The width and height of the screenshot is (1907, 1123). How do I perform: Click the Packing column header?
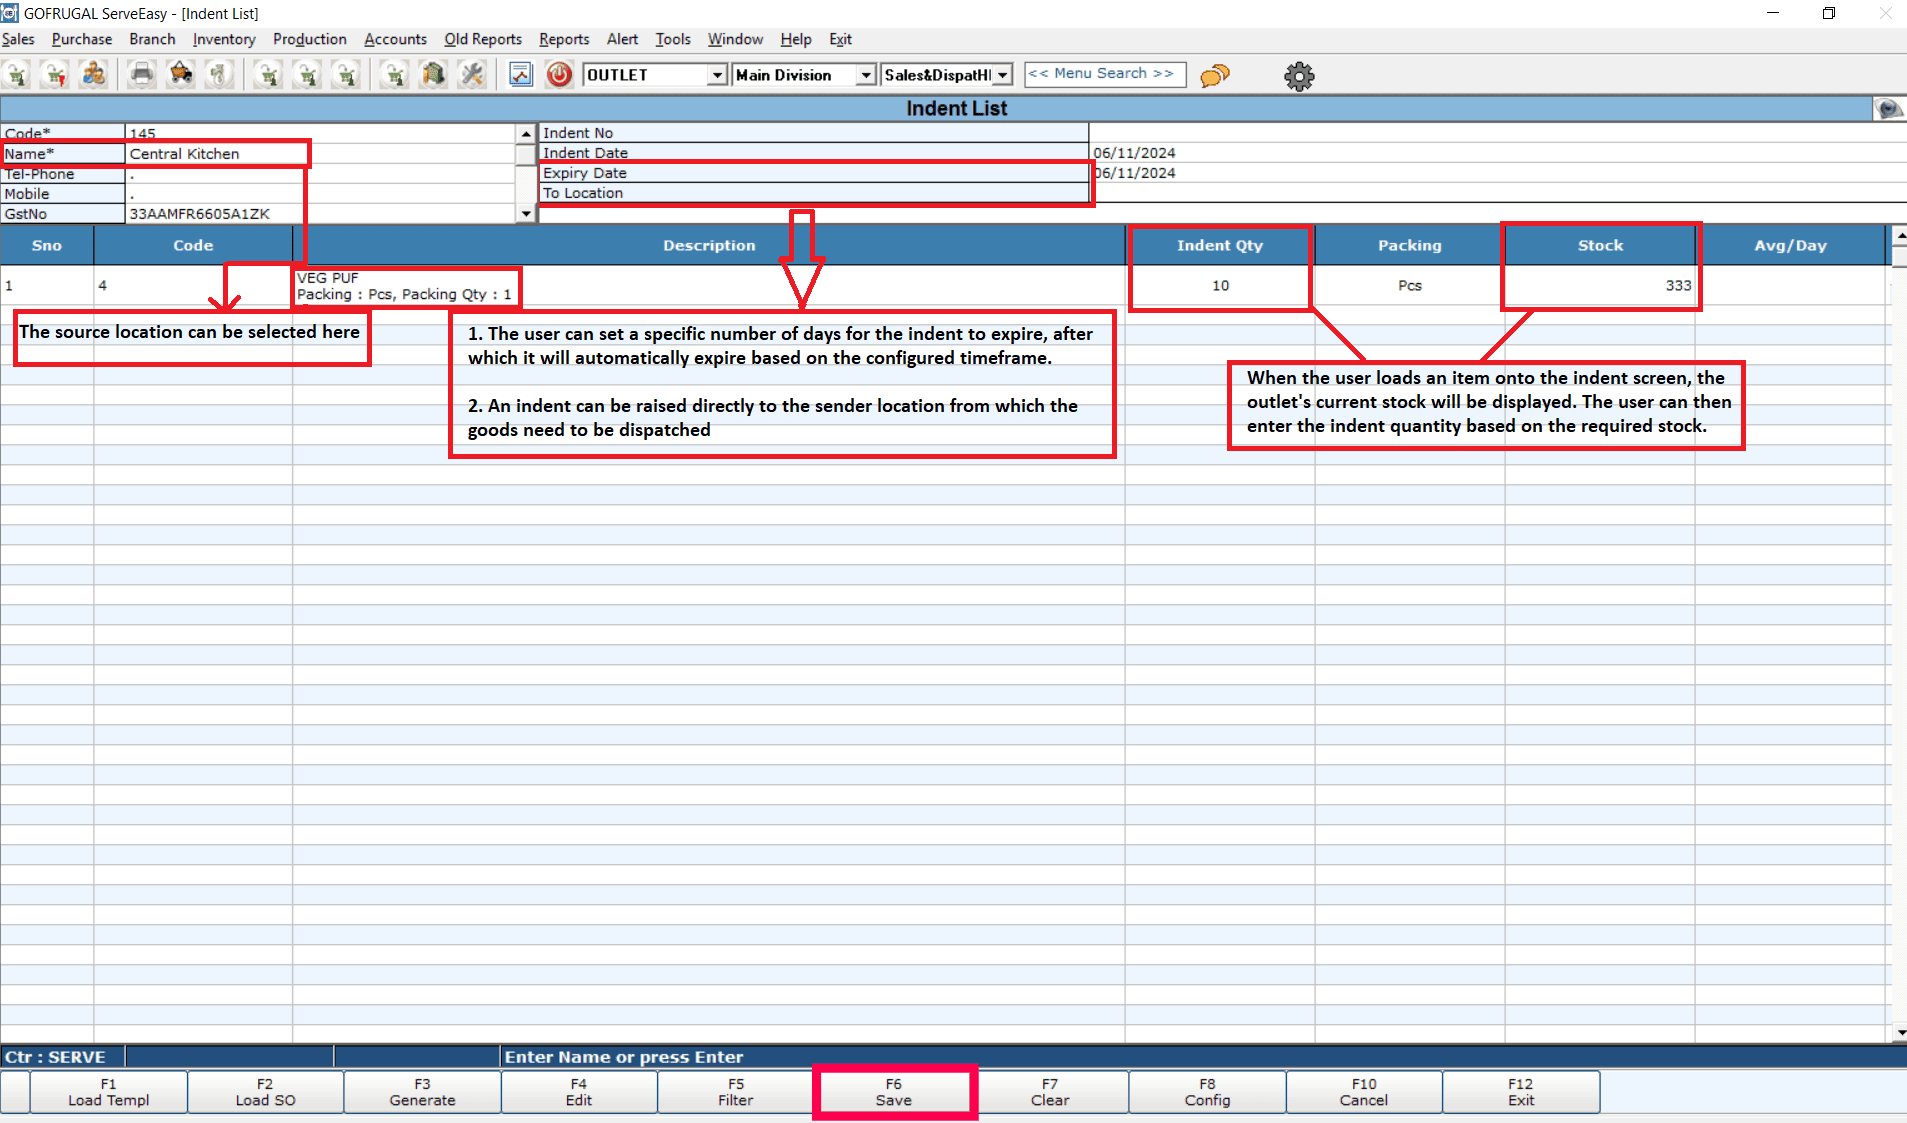[1410, 245]
